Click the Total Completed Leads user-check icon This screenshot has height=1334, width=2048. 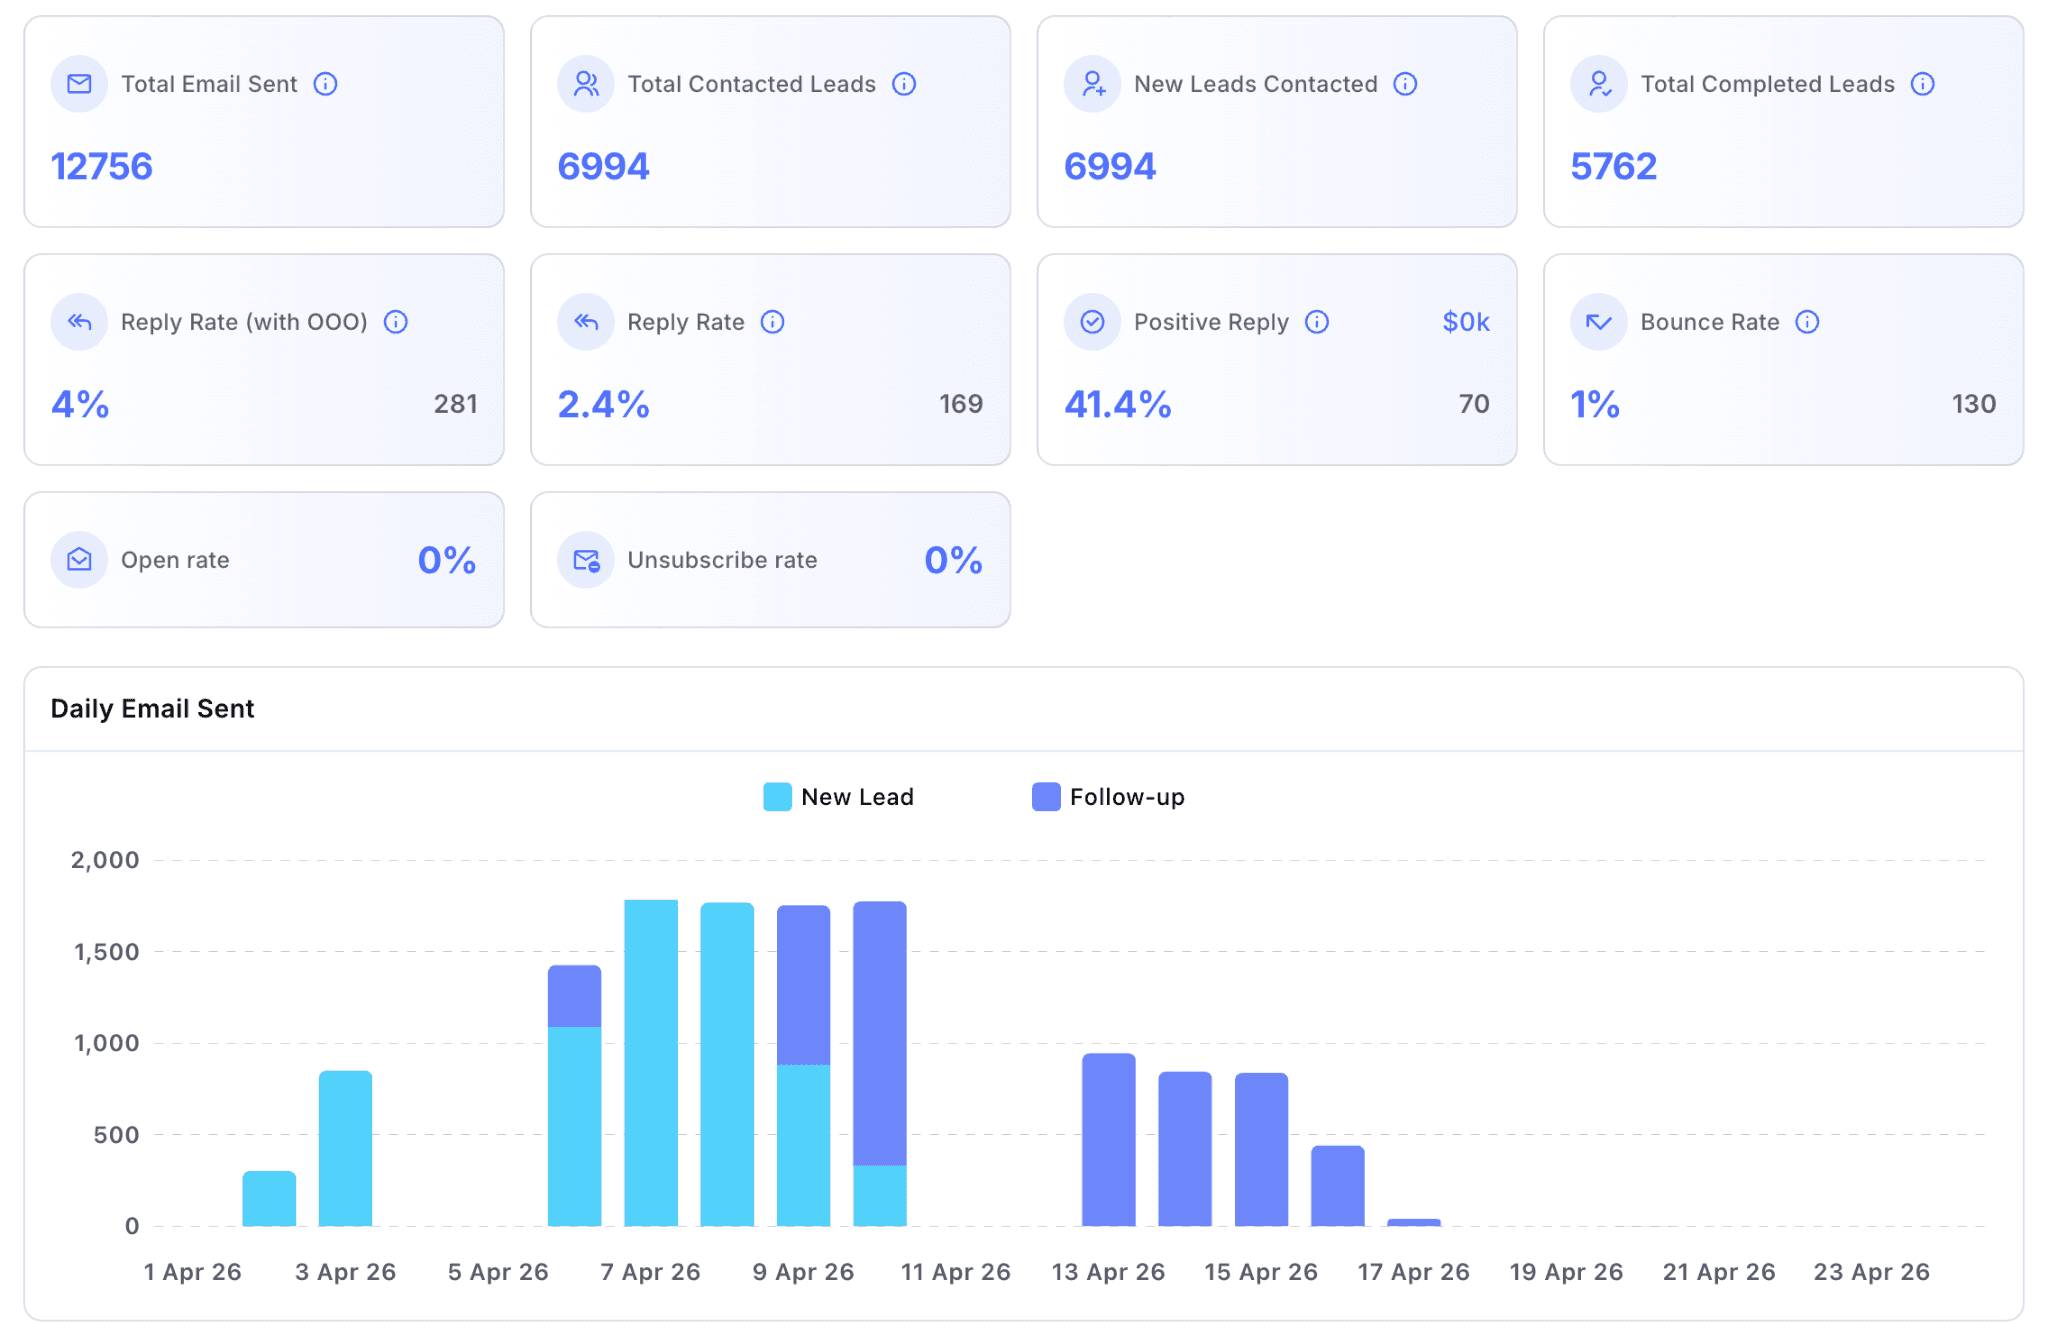coord(1599,84)
